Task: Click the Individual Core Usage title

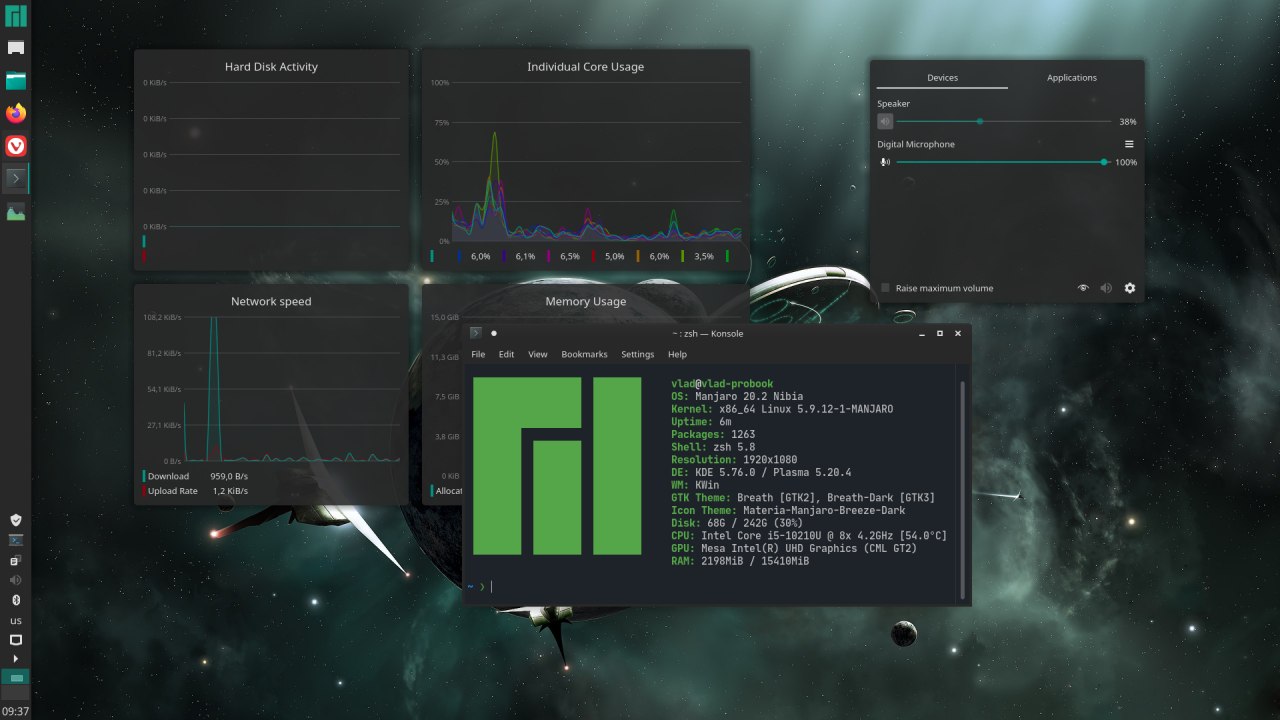Action: [585, 67]
